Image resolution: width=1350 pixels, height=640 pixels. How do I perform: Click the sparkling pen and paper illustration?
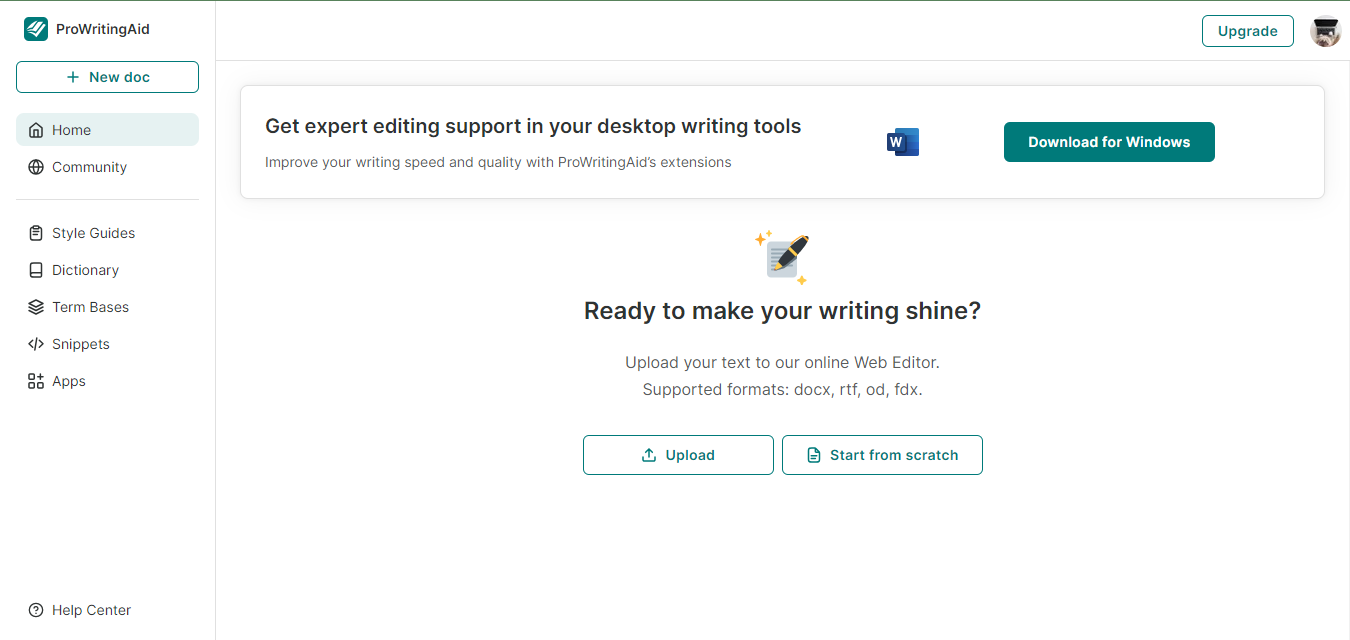point(782,257)
